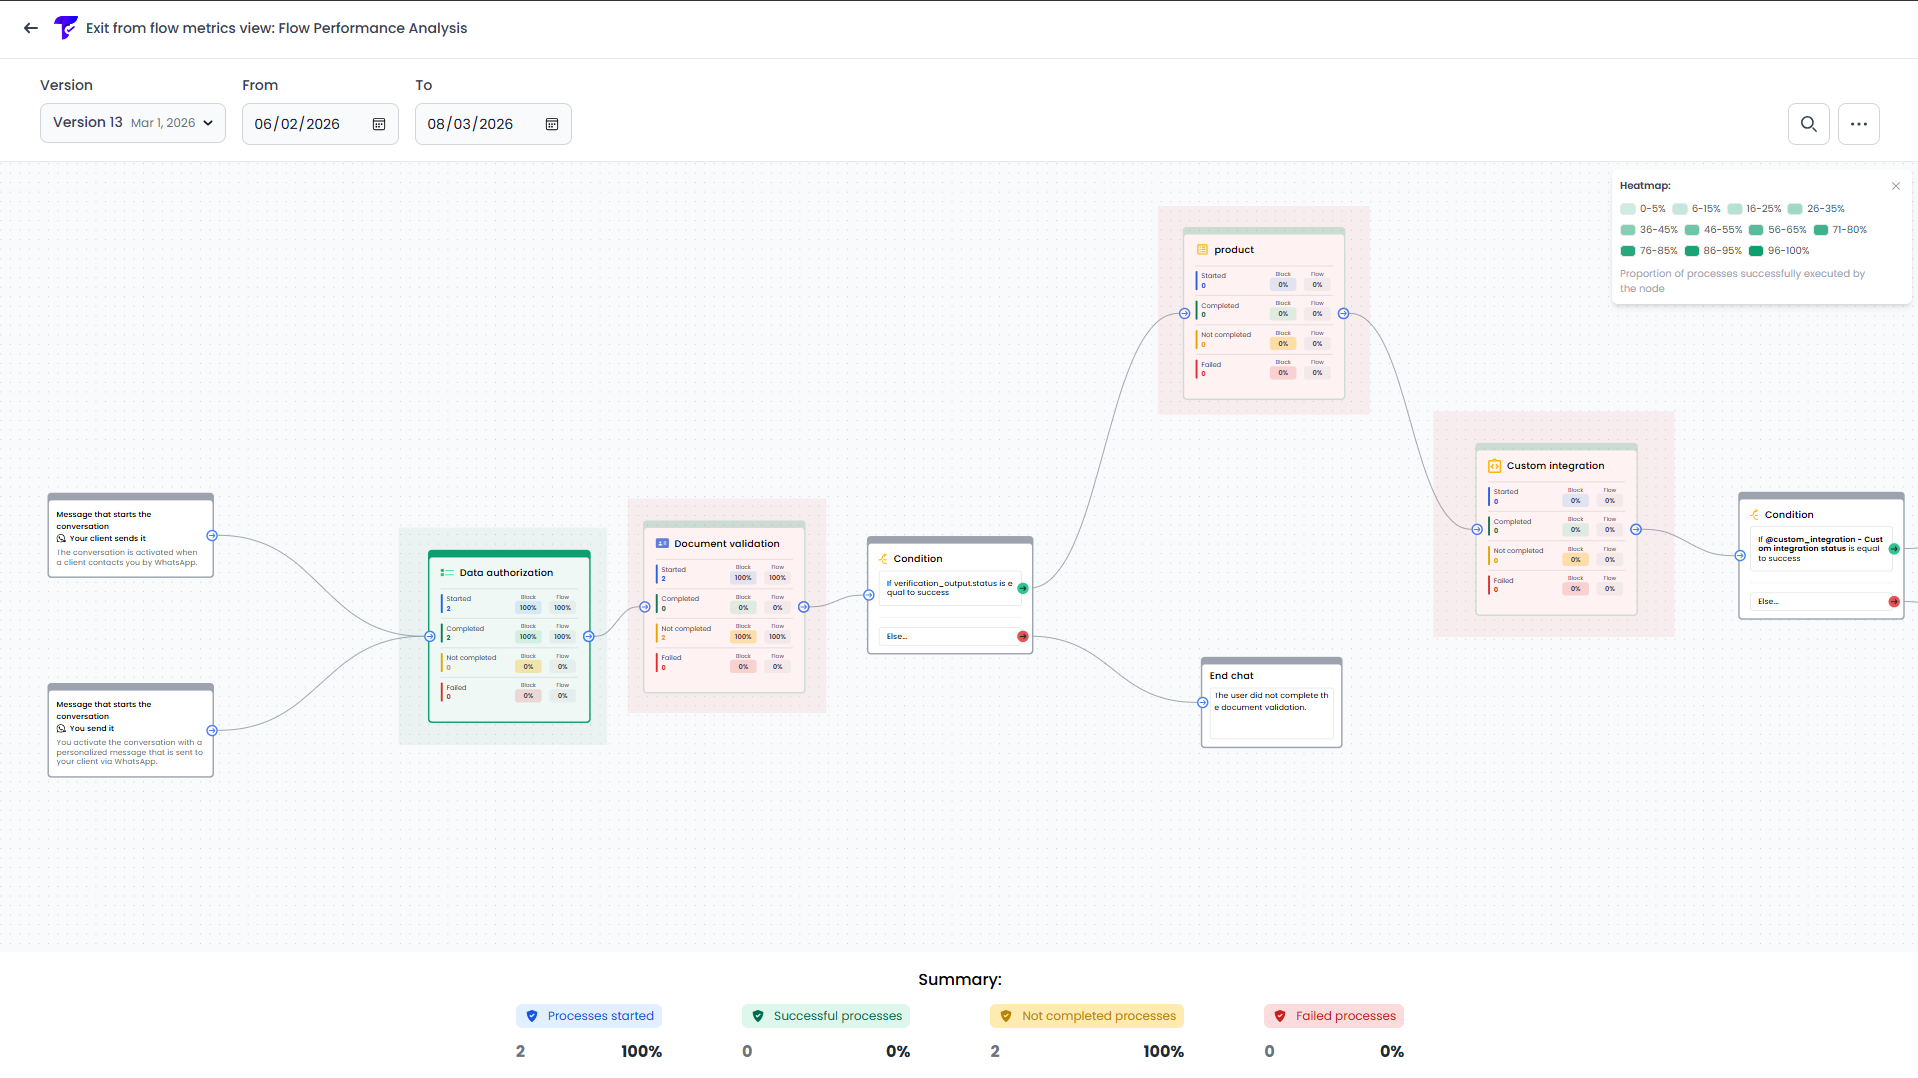This screenshot has height=1078, width=1918.
Task: Click the Custom integration node icon
Action: 1494,466
